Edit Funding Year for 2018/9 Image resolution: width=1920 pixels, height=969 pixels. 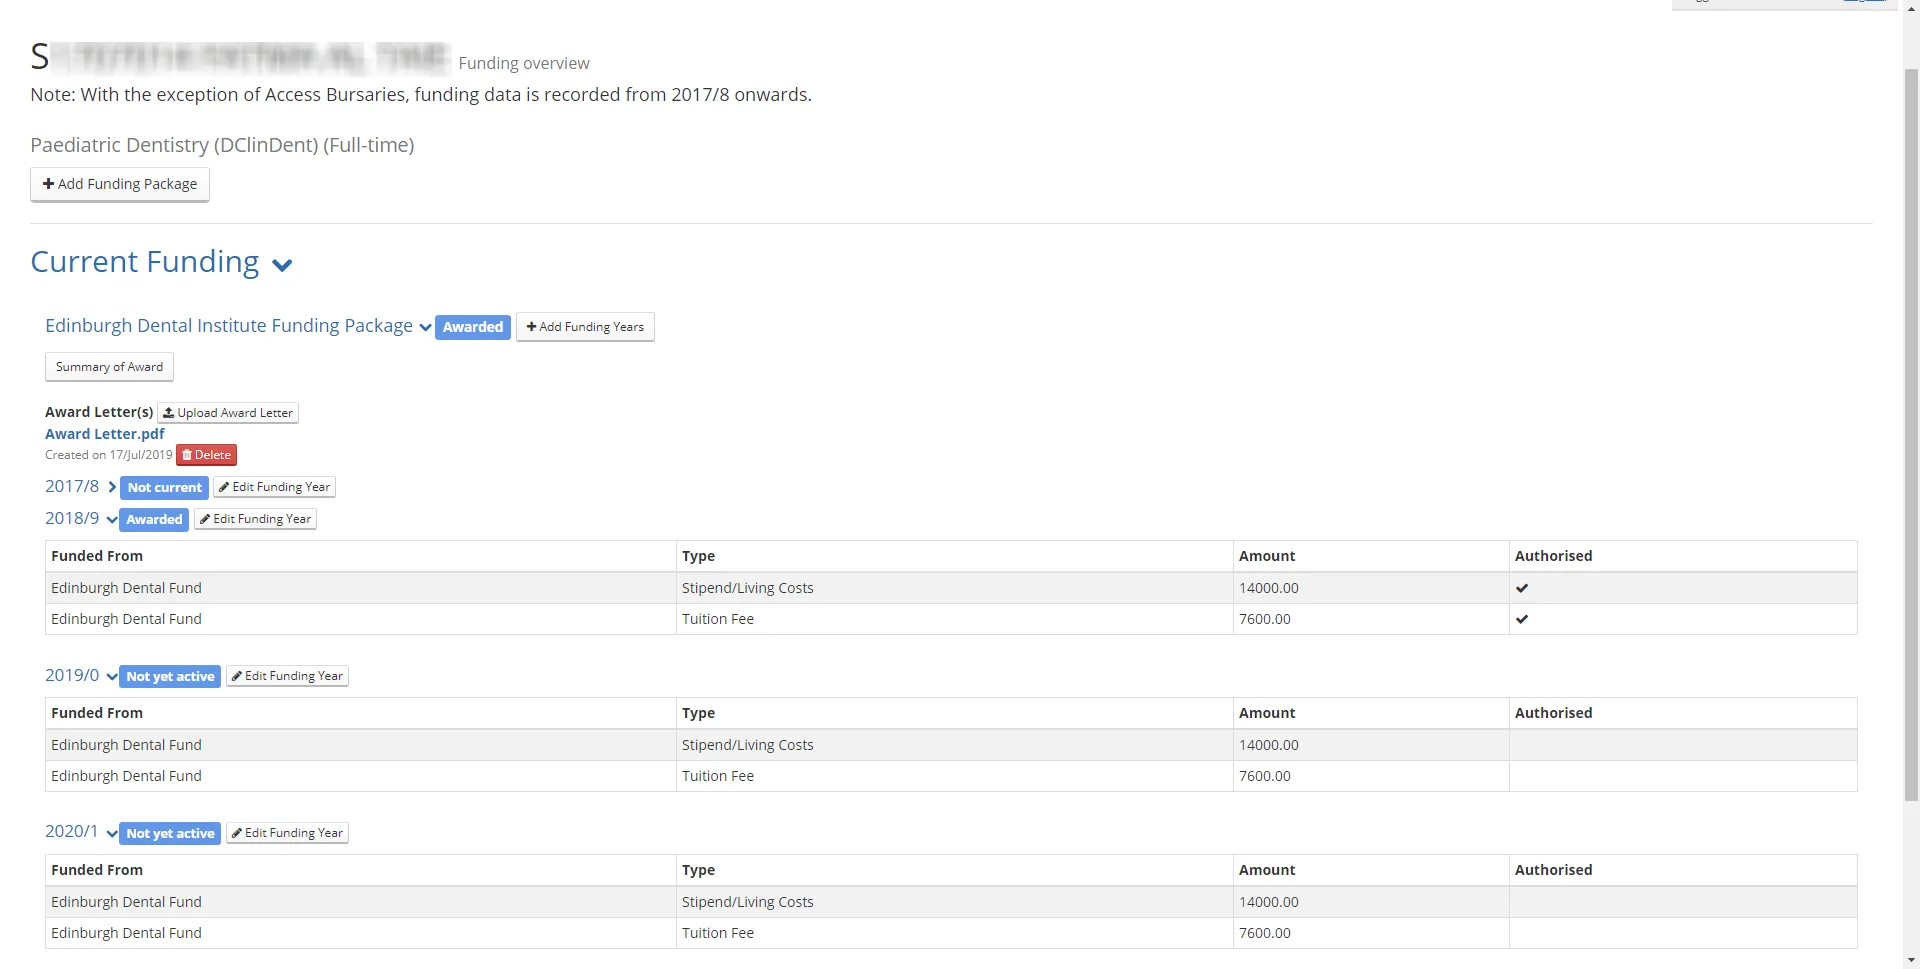click(255, 519)
